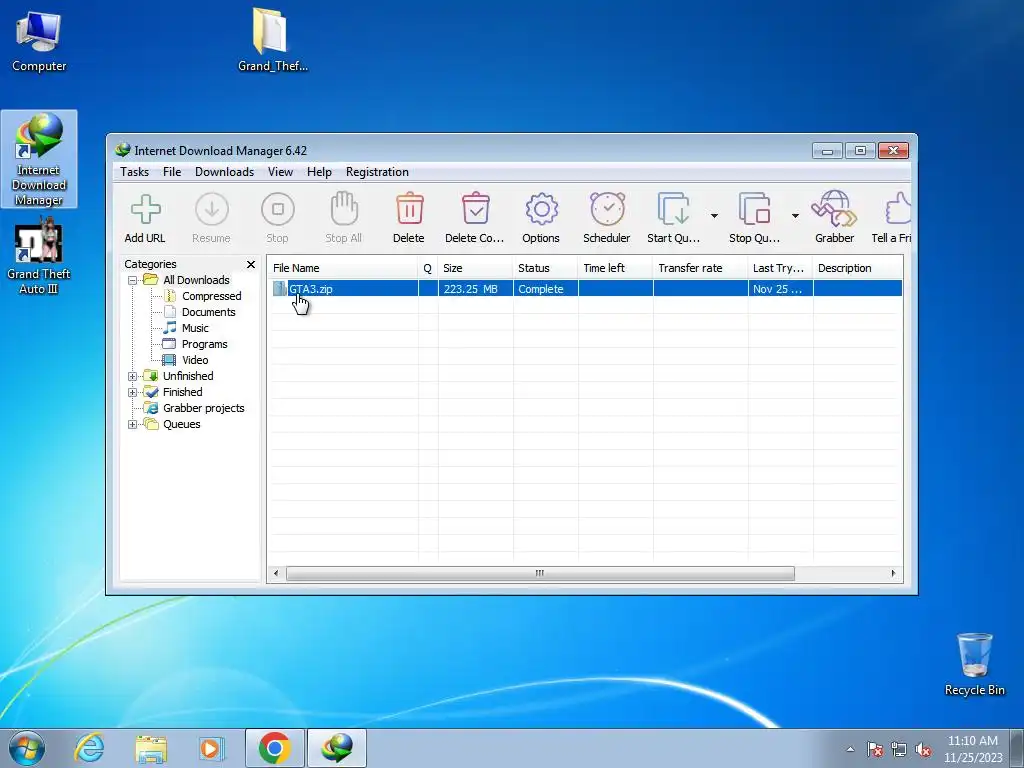This screenshot has height=768, width=1024.
Task: Select the Queues folder label
Action: click(182, 424)
